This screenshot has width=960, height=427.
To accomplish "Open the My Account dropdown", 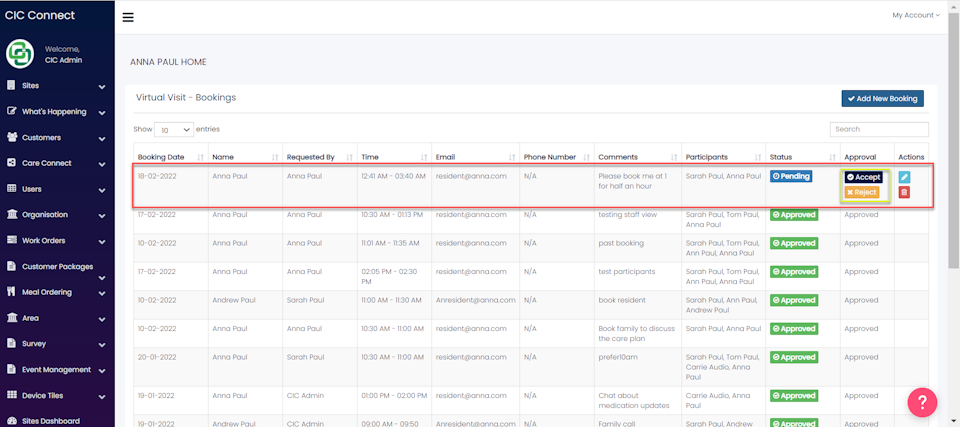I will coord(915,15).
